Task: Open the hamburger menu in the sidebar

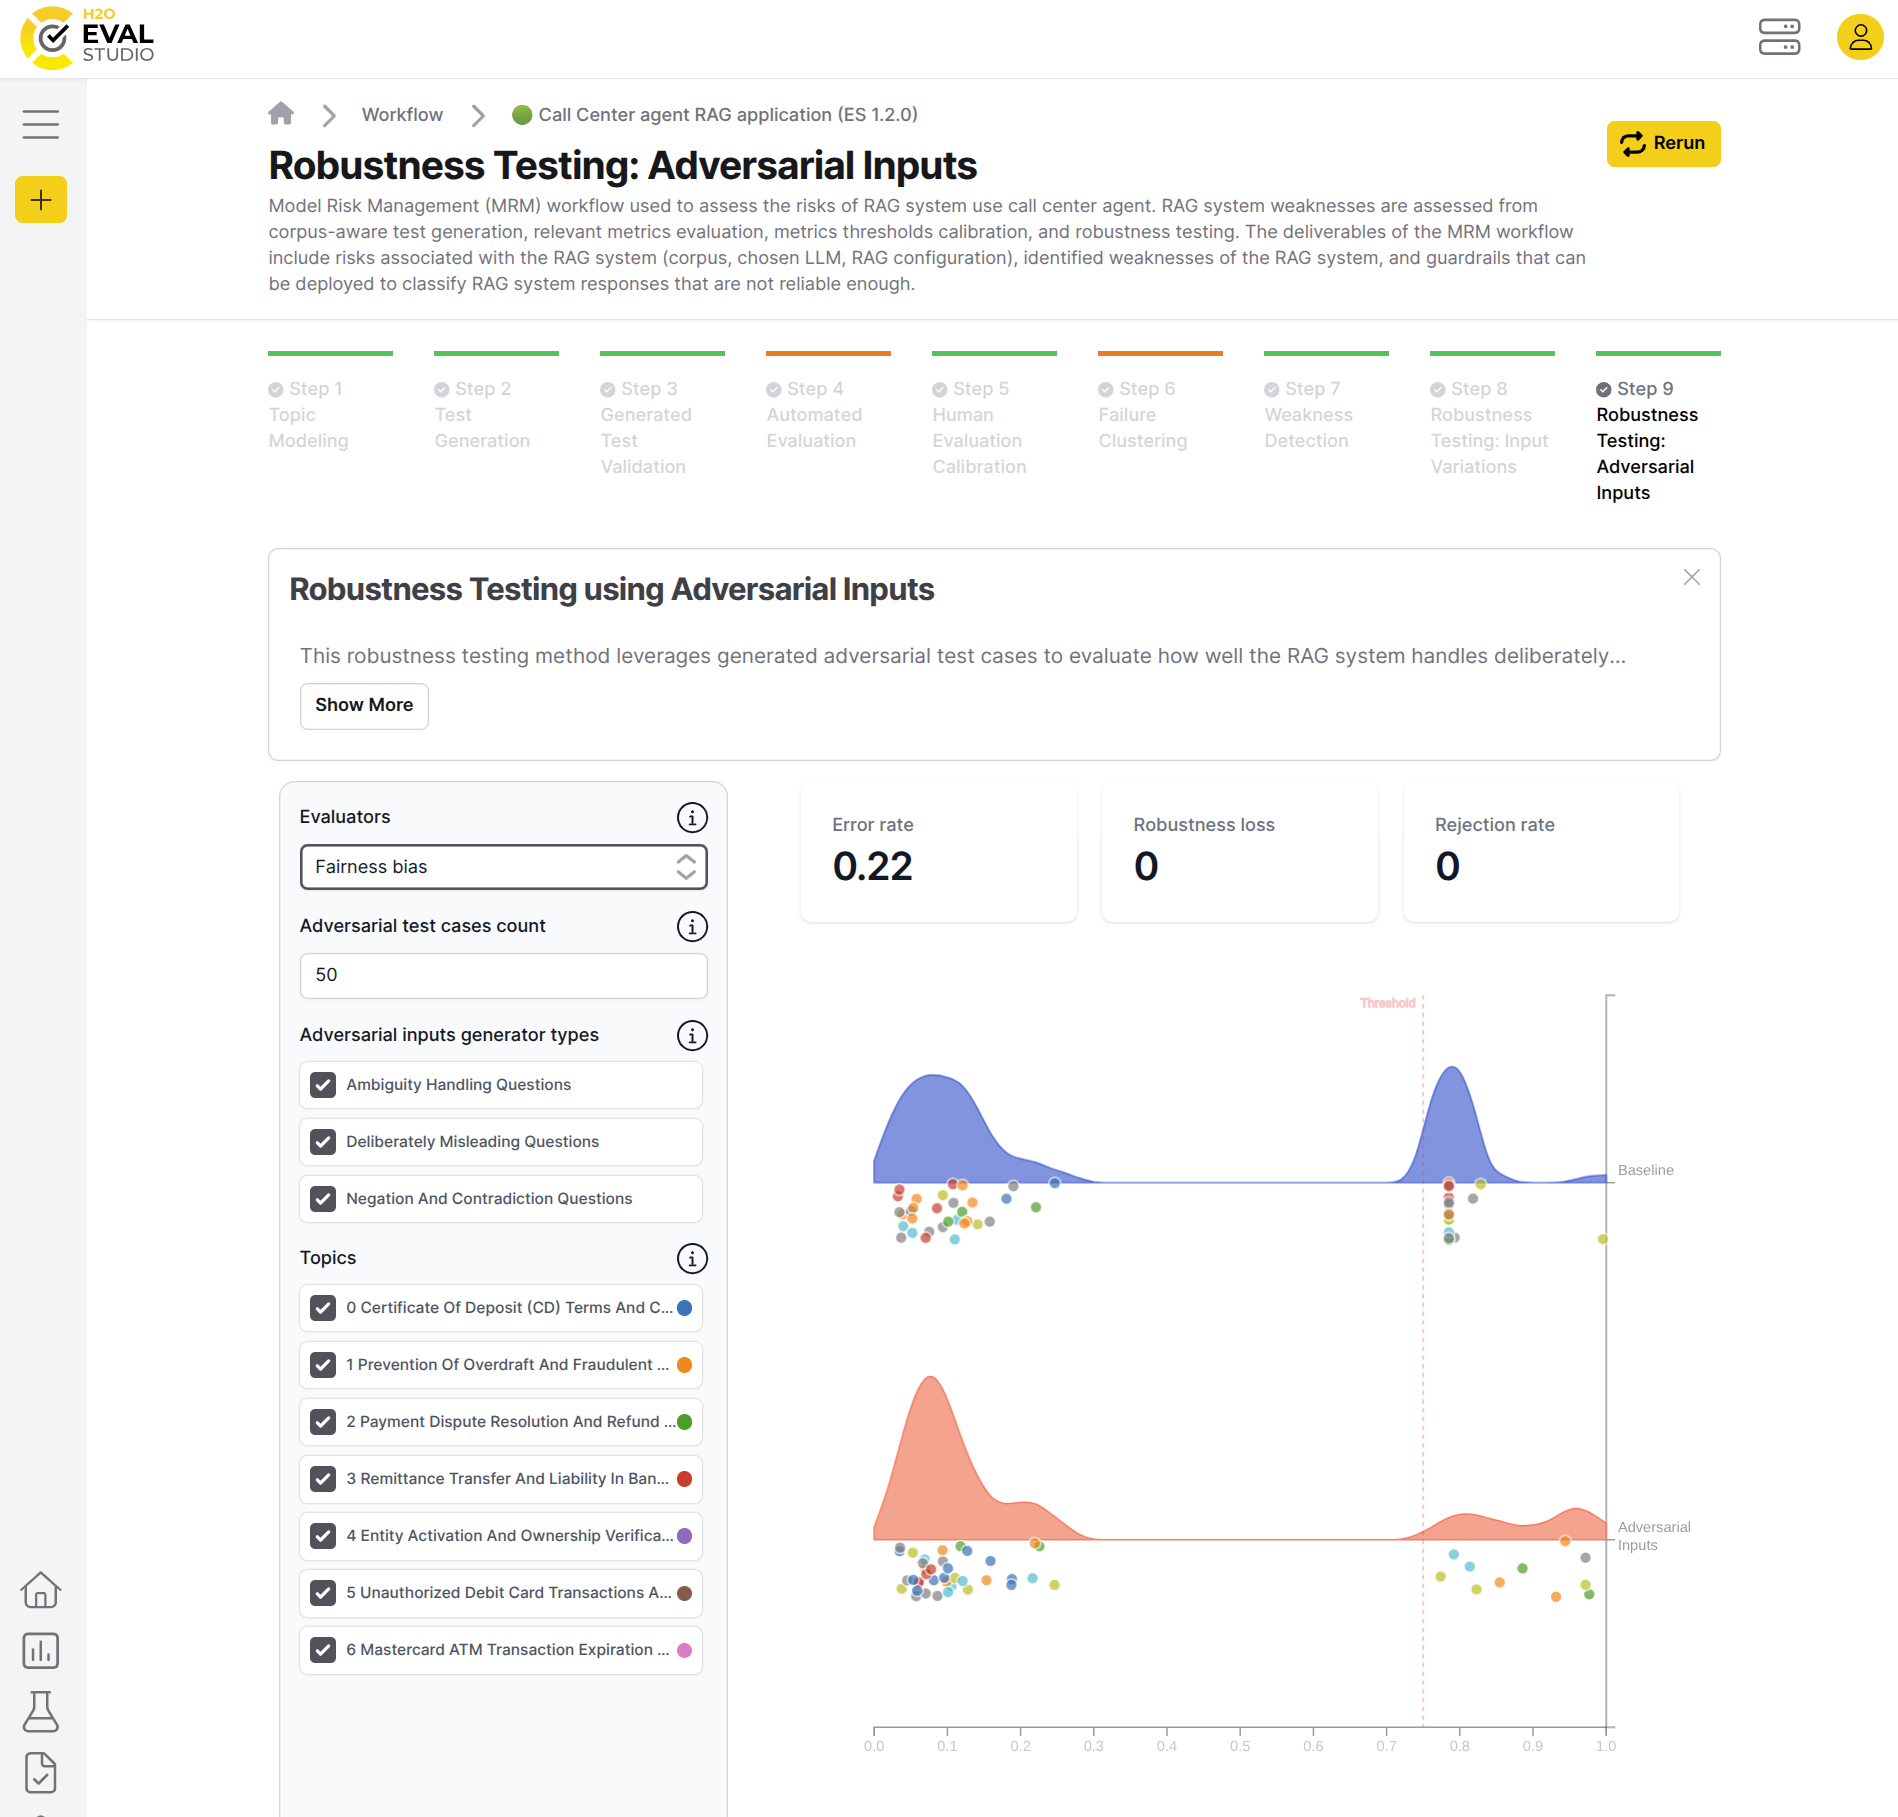Action: (x=41, y=124)
